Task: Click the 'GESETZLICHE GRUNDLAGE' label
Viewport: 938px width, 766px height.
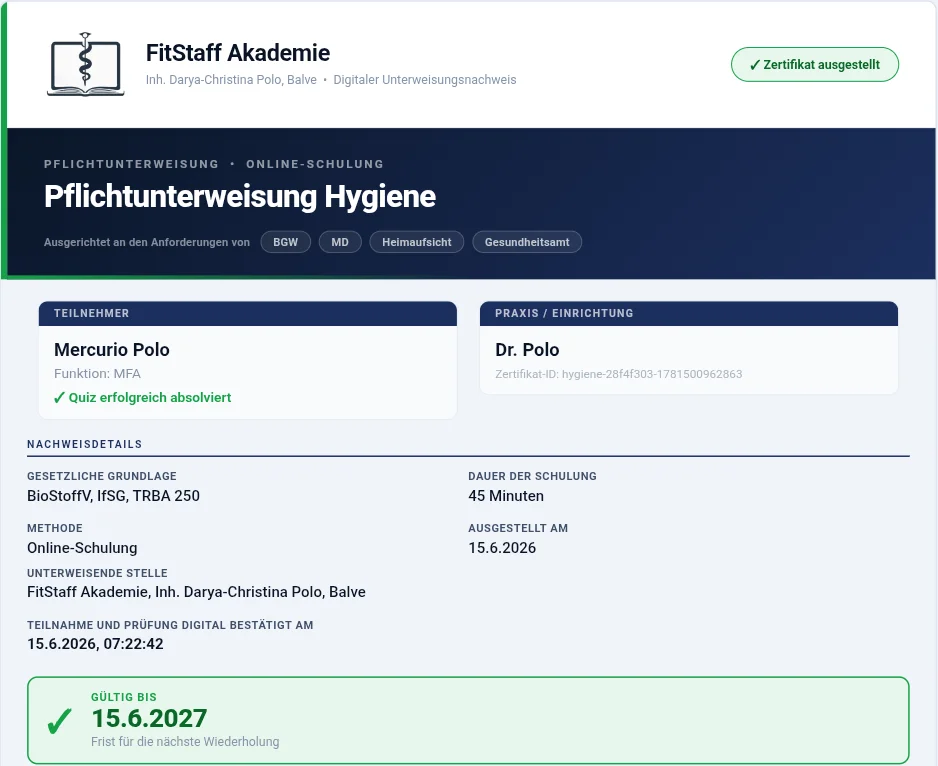Action: coord(102,476)
